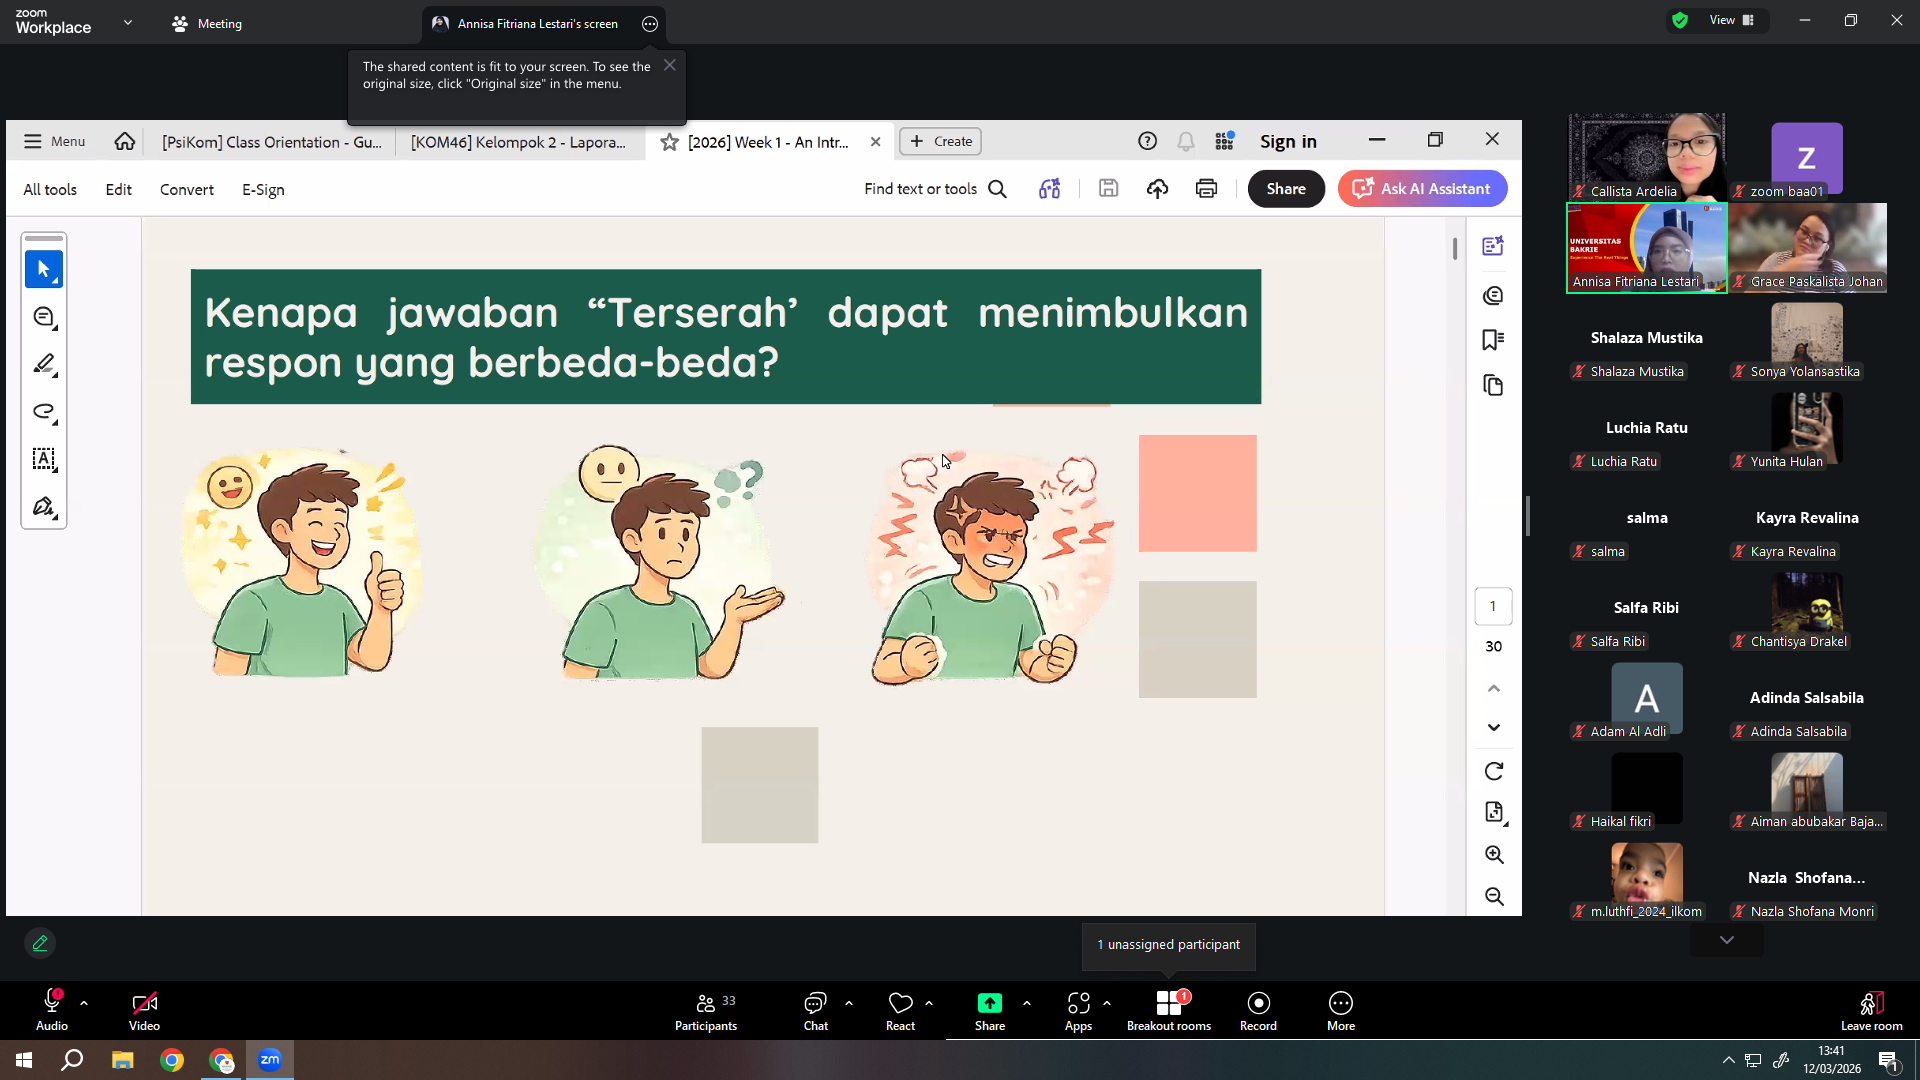Expand share options arrow
1920x1080 pixels.
(x=1027, y=1003)
